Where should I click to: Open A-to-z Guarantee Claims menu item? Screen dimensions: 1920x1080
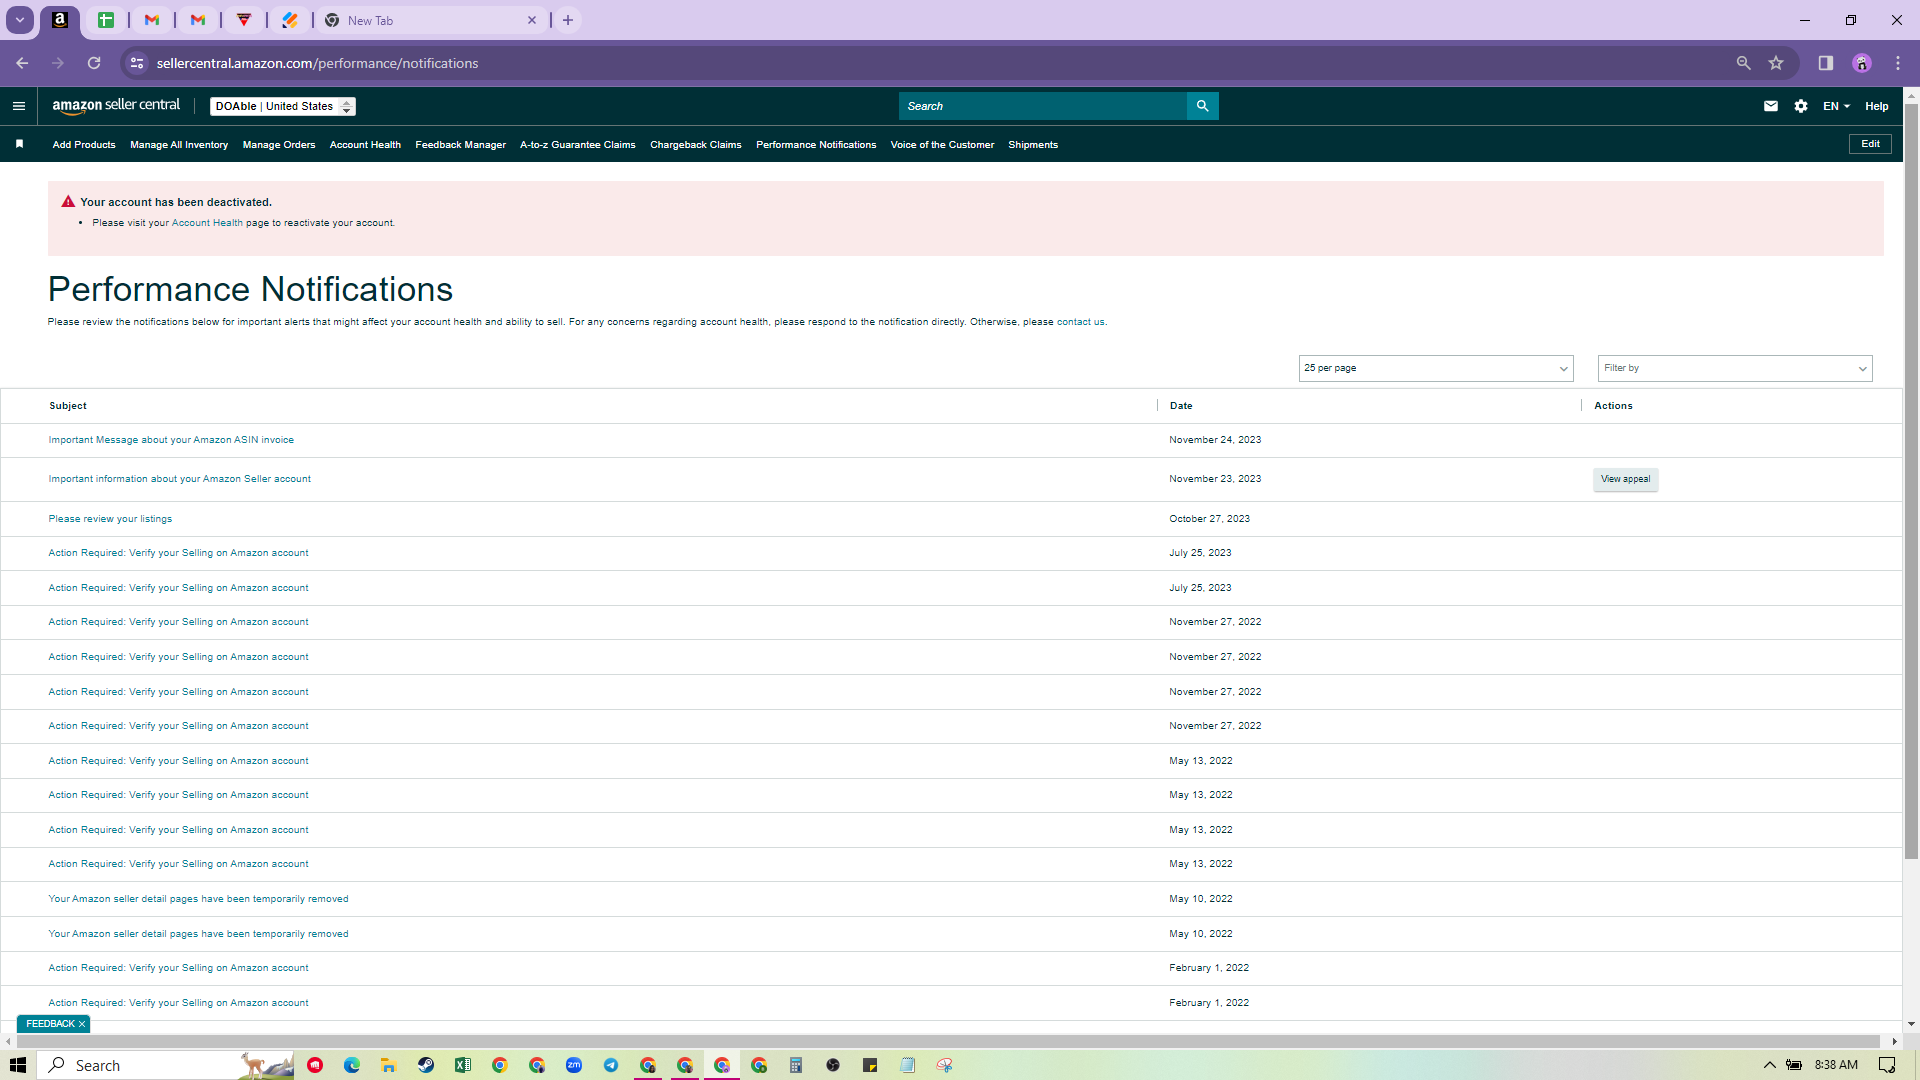point(577,145)
